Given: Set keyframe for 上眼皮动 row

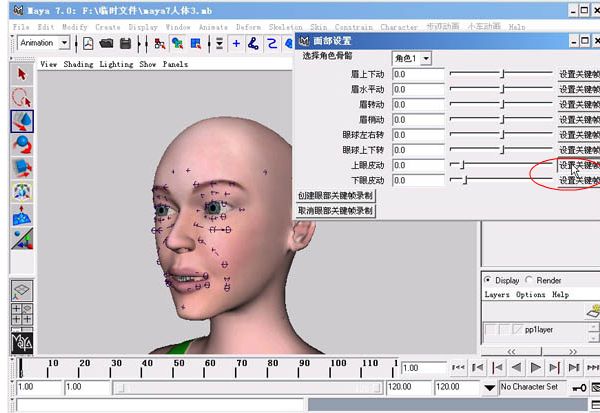Looking at the screenshot, I should click(x=579, y=165).
